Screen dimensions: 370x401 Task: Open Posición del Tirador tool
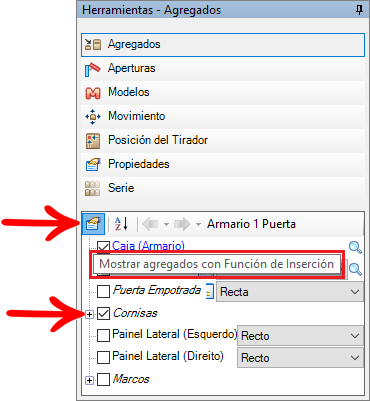pyautogui.click(x=223, y=140)
